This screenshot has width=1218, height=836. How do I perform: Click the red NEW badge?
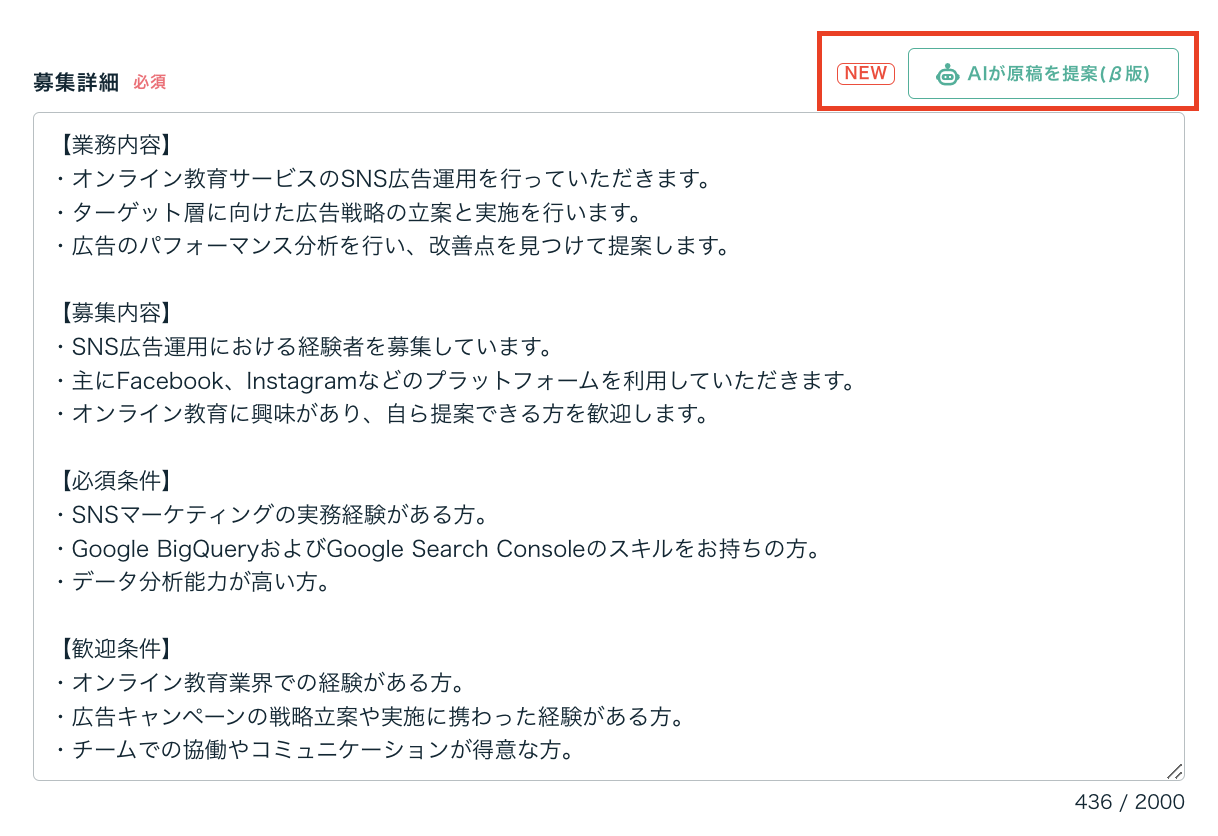(x=866, y=73)
